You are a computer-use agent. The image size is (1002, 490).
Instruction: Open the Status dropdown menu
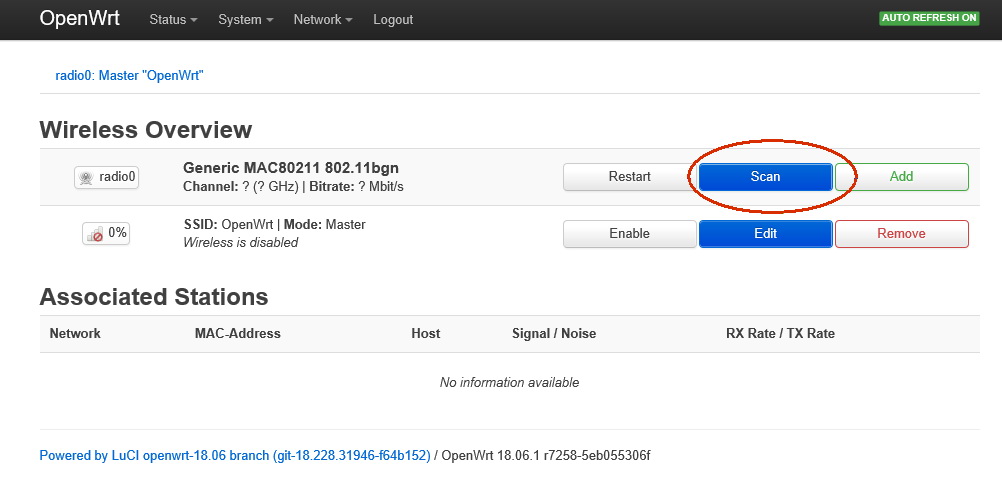173,20
